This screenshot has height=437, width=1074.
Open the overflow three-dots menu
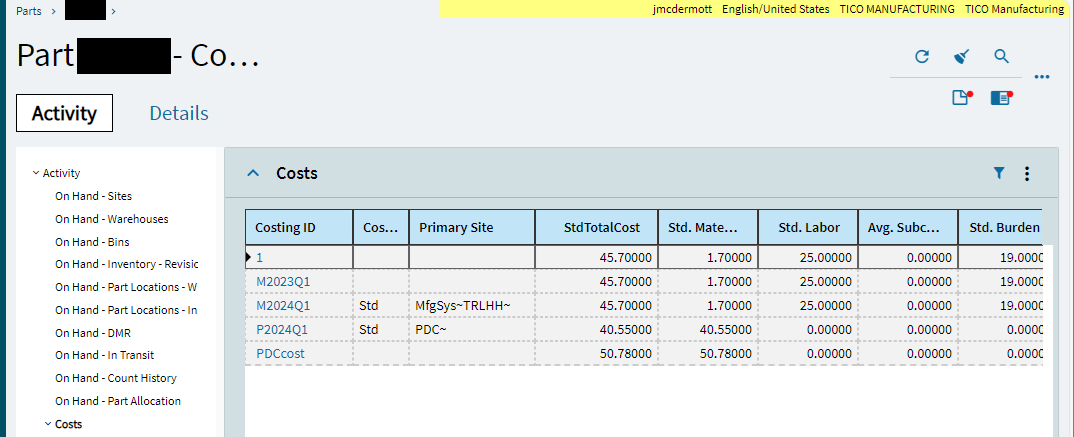(x=1042, y=77)
